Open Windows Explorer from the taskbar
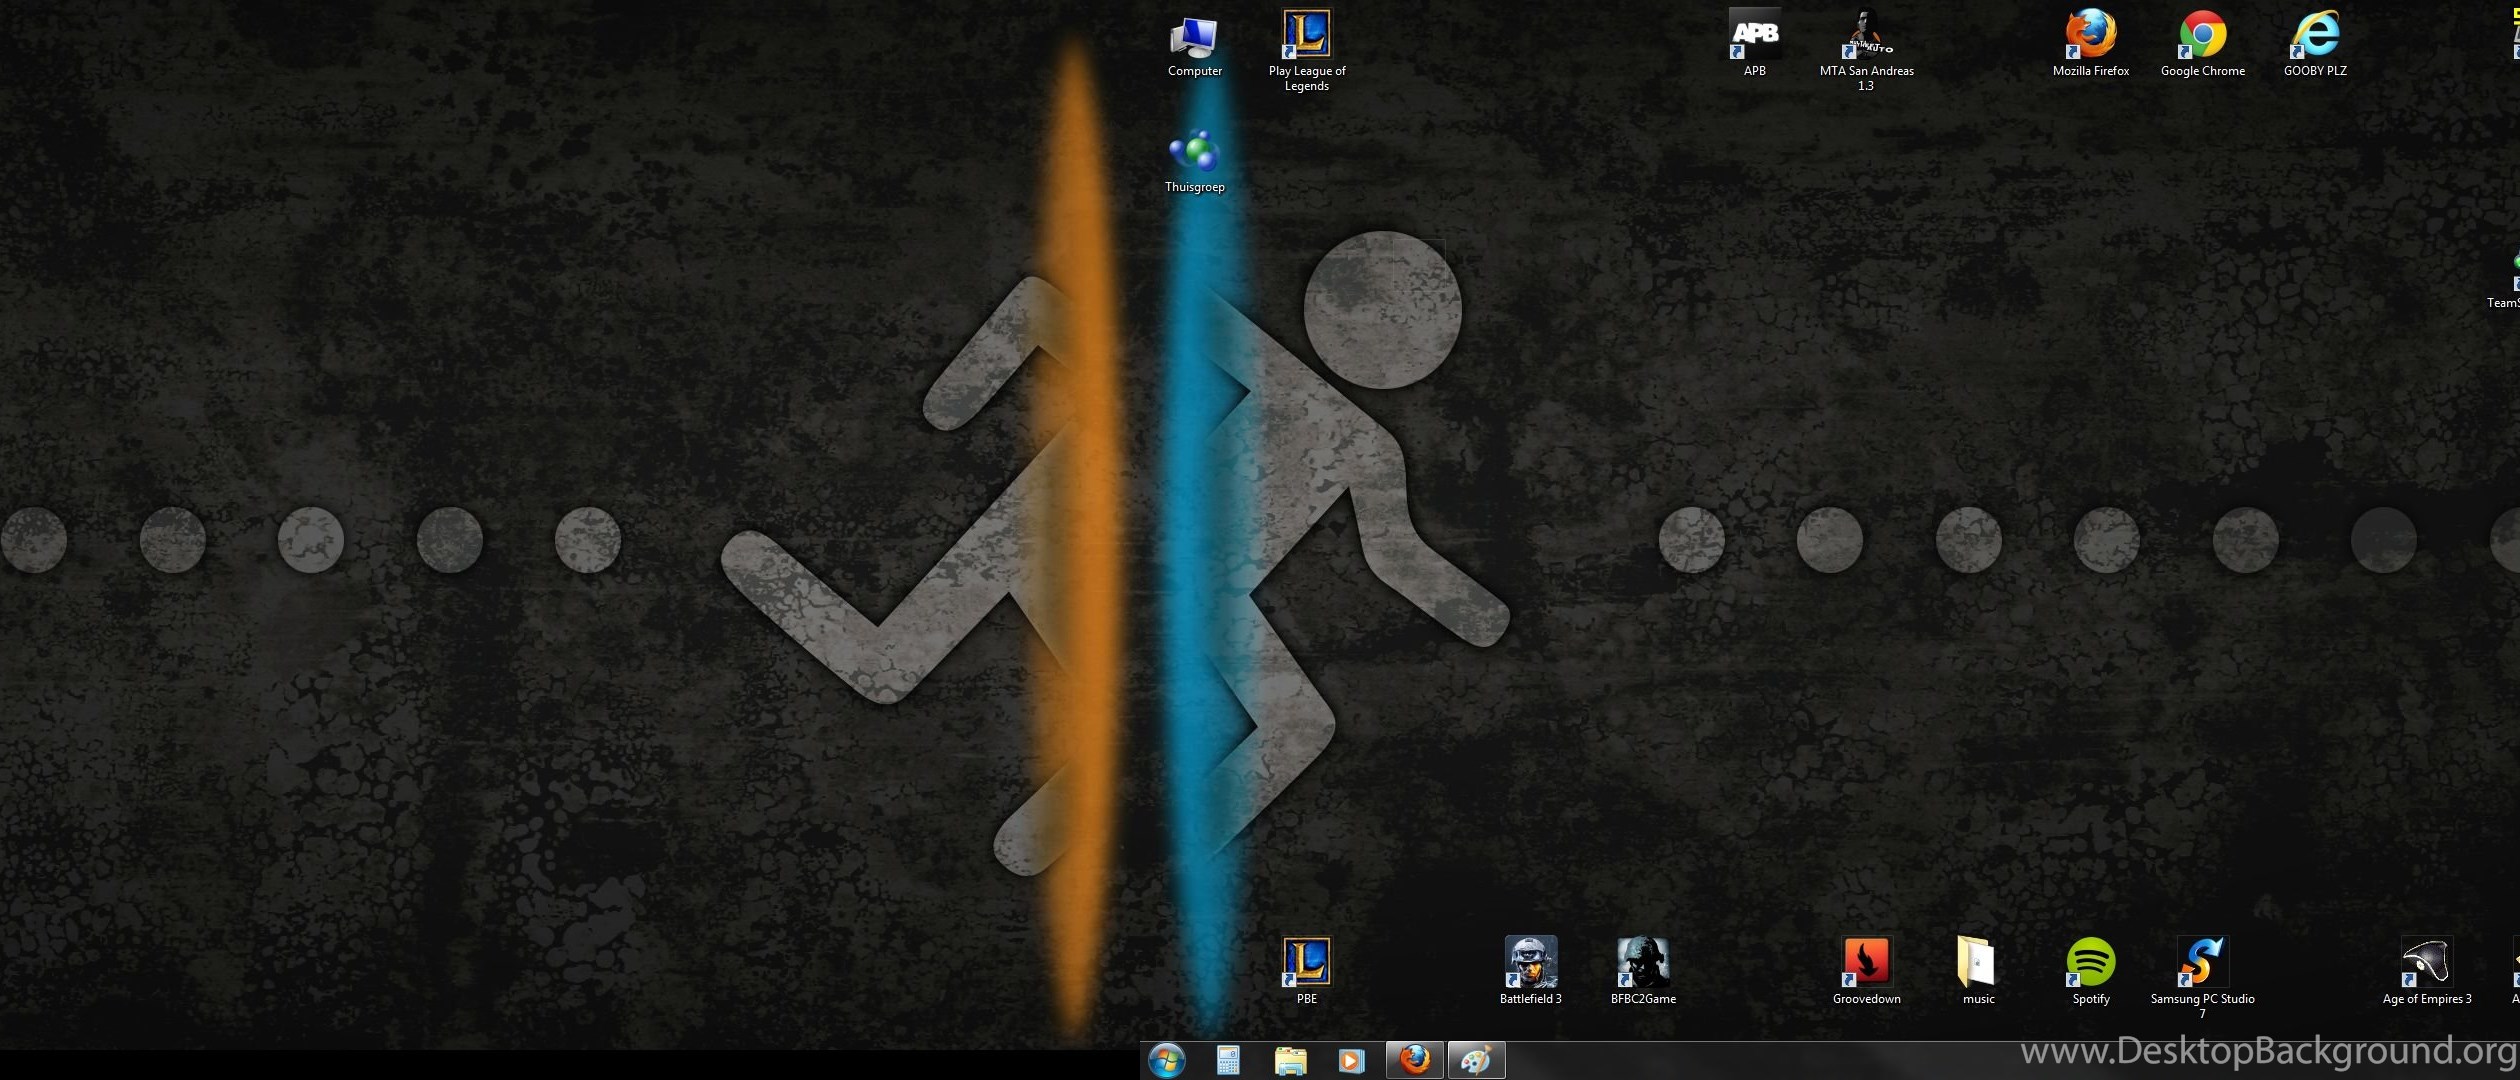 pyautogui.click(x=1290, y=1060)
